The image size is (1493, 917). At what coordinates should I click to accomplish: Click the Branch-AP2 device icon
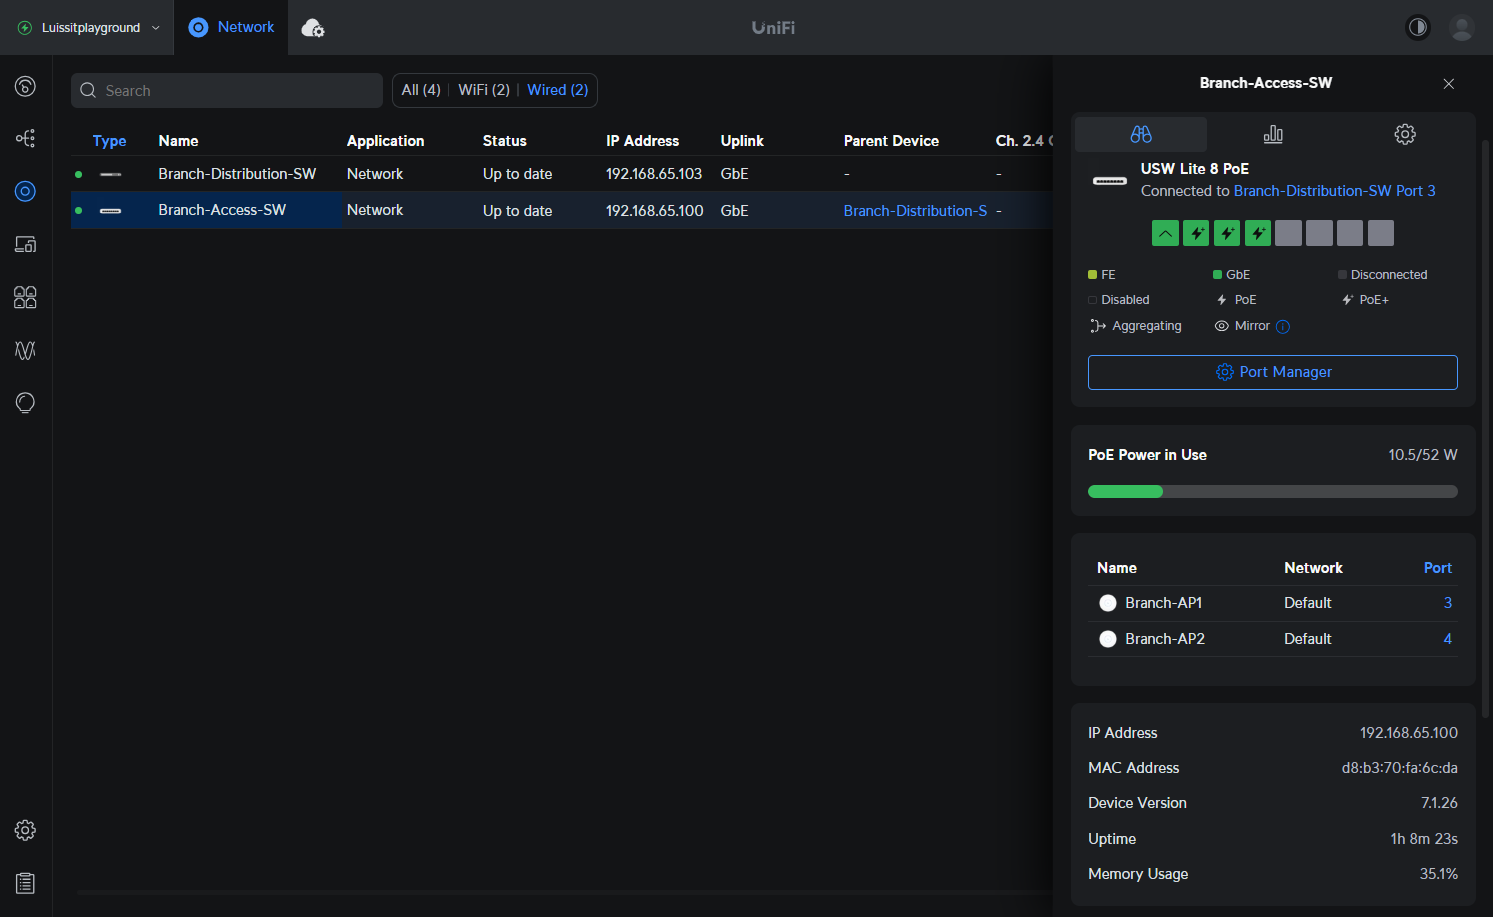[x=1108, y=639]
